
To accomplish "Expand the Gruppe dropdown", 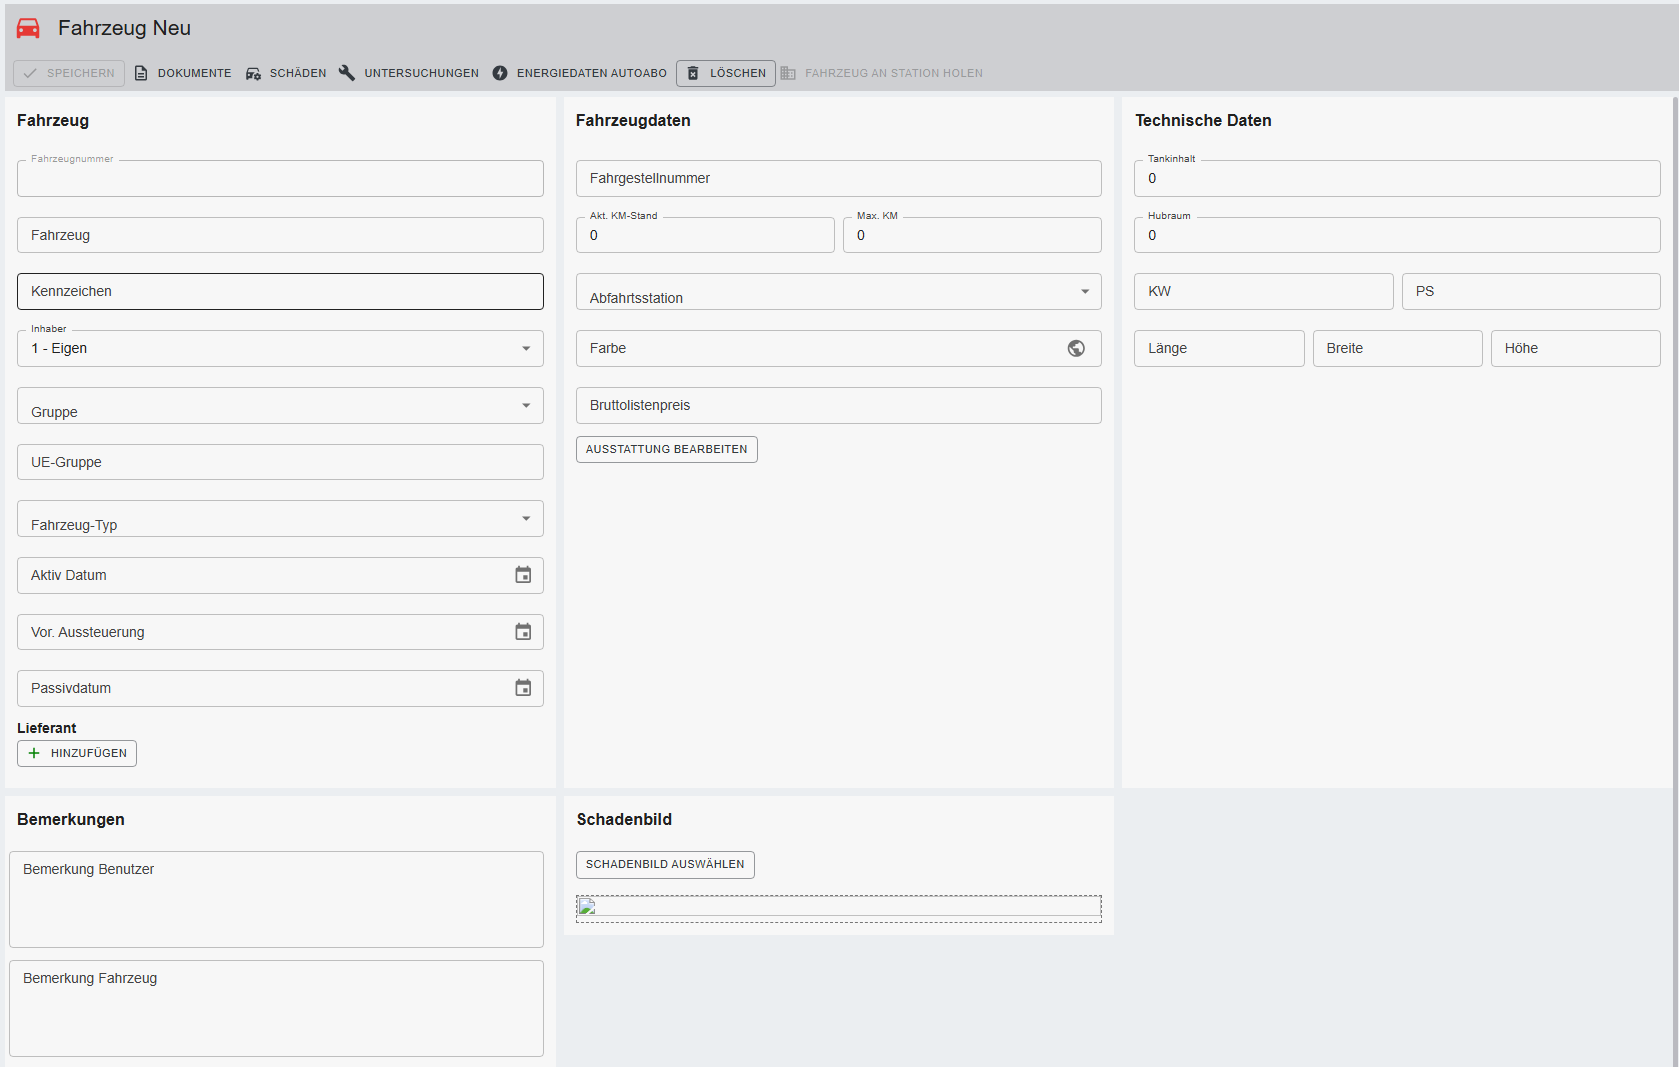I will click(526, 405).
